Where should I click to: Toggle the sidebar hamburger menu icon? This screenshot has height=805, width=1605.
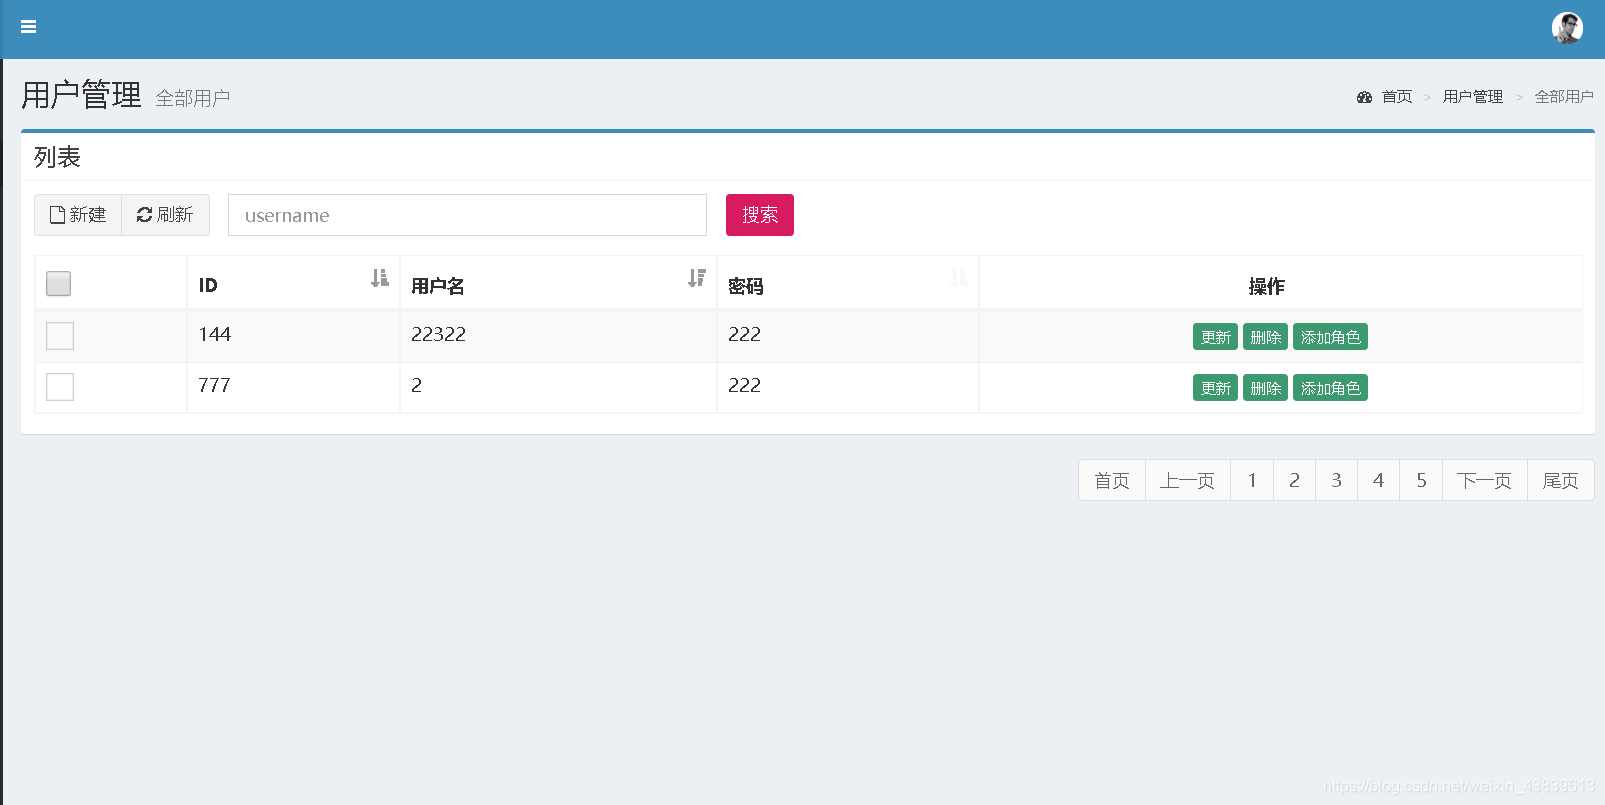(x=28, y=27)
